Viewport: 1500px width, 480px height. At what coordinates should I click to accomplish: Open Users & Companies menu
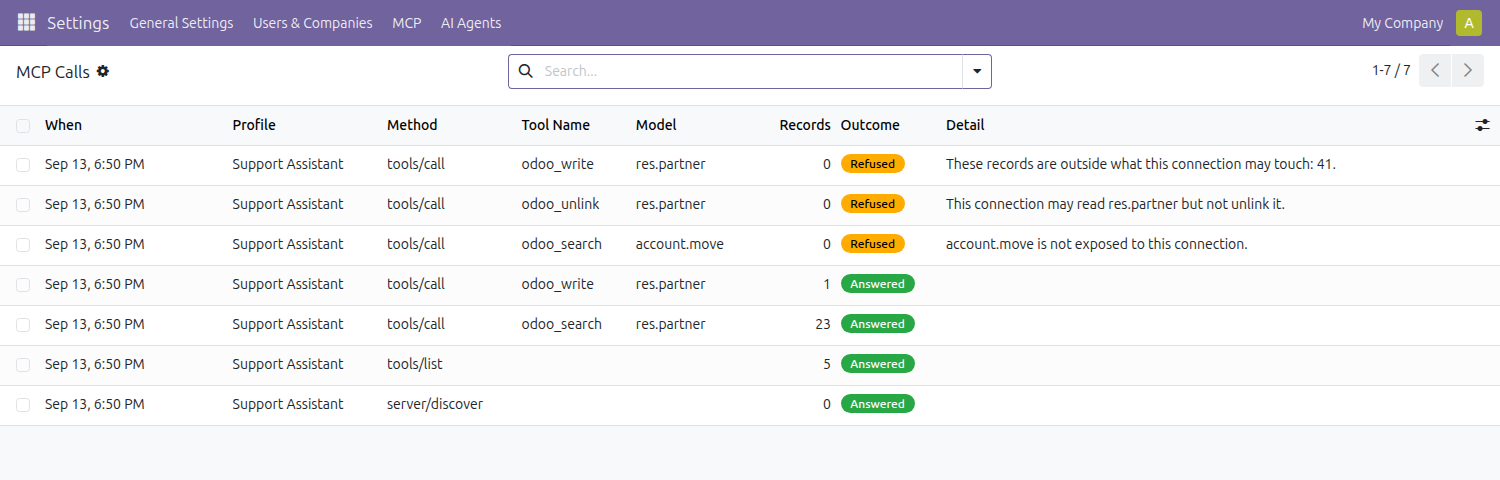pyautogui.click(x=312, y=23)
